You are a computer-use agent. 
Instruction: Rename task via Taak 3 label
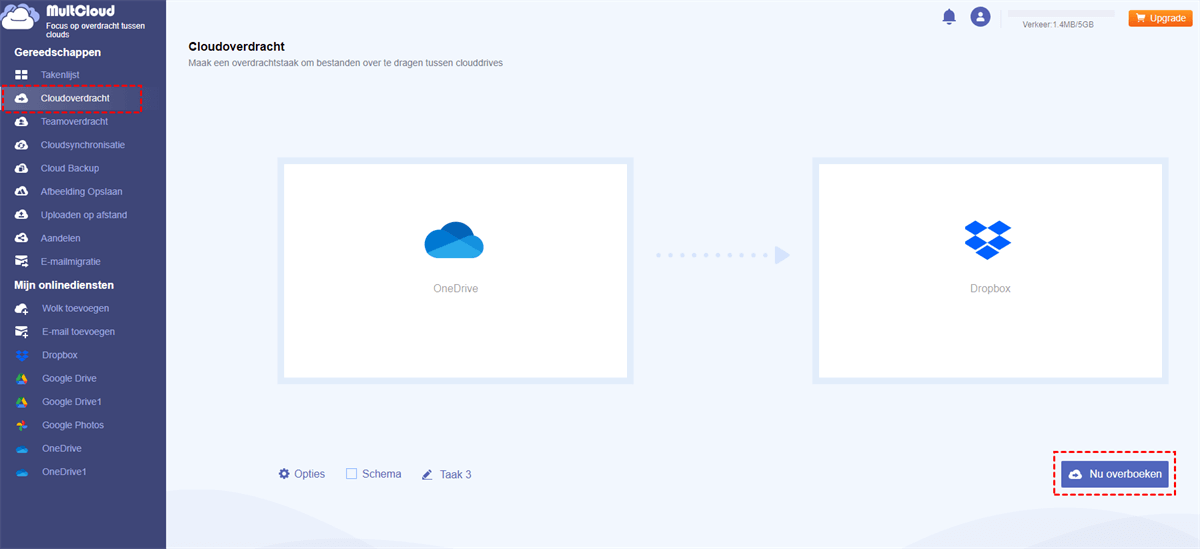click(454, 474)
